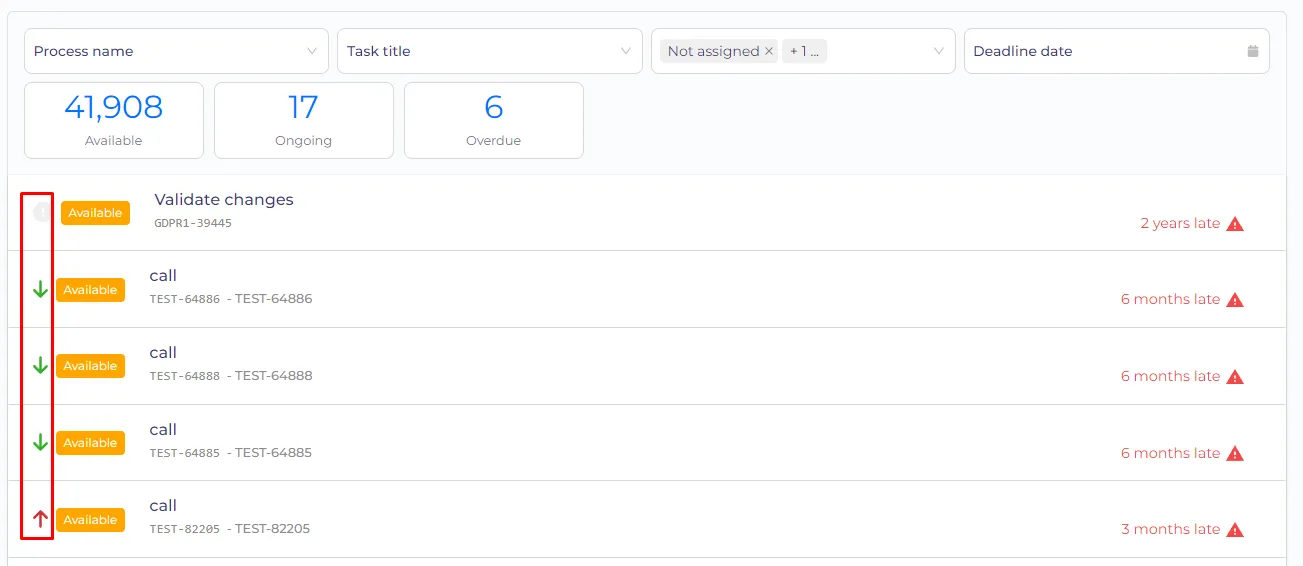The width and height of the screenshot is (1303, 566).
Task: Open the assignee filter dropdown chevron
Action: point(939,51)
